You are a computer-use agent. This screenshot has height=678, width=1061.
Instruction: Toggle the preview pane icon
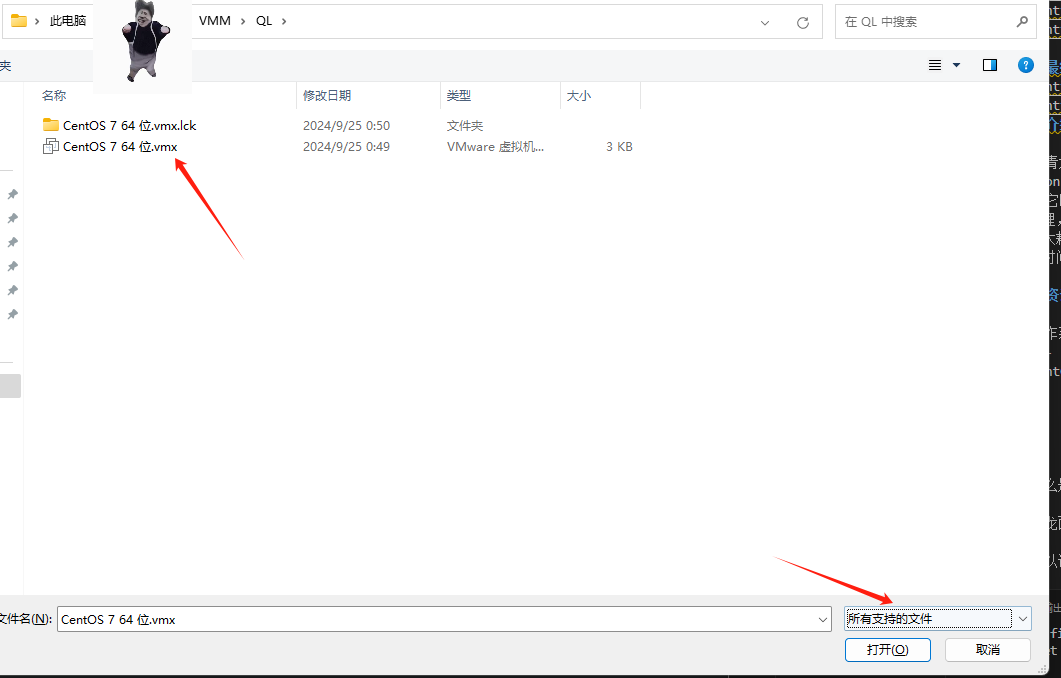click(989, 65)
